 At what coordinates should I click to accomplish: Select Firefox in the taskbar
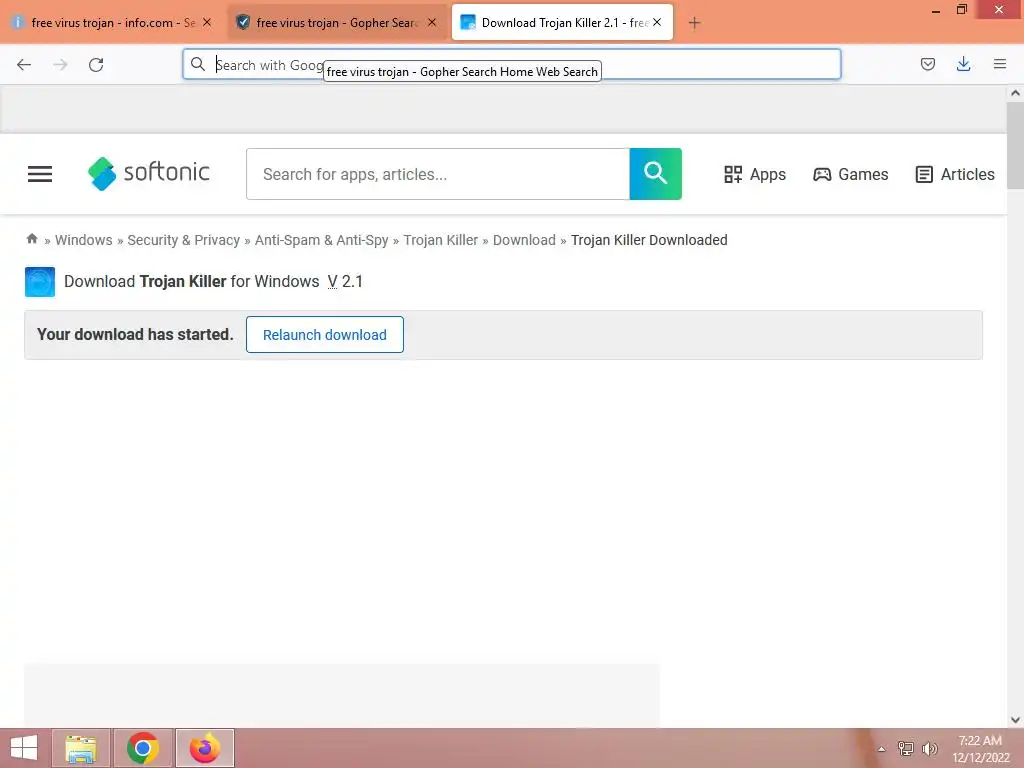(205, 748)
